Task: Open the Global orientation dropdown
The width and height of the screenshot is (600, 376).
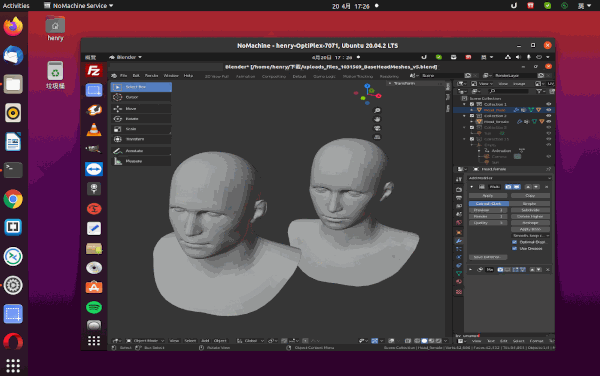Action: (251, 341)
